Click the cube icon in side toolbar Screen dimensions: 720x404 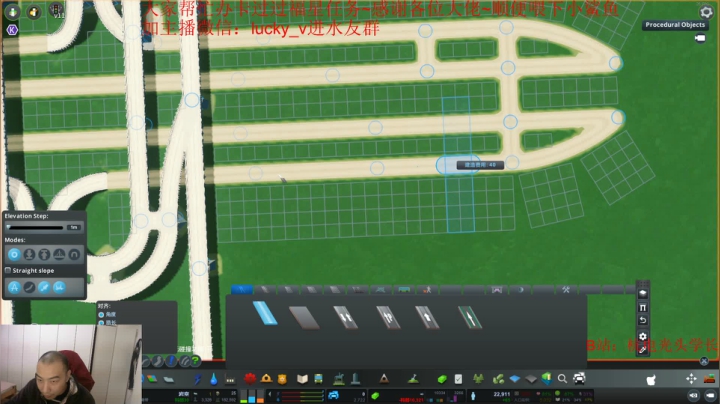coord(642,293)
